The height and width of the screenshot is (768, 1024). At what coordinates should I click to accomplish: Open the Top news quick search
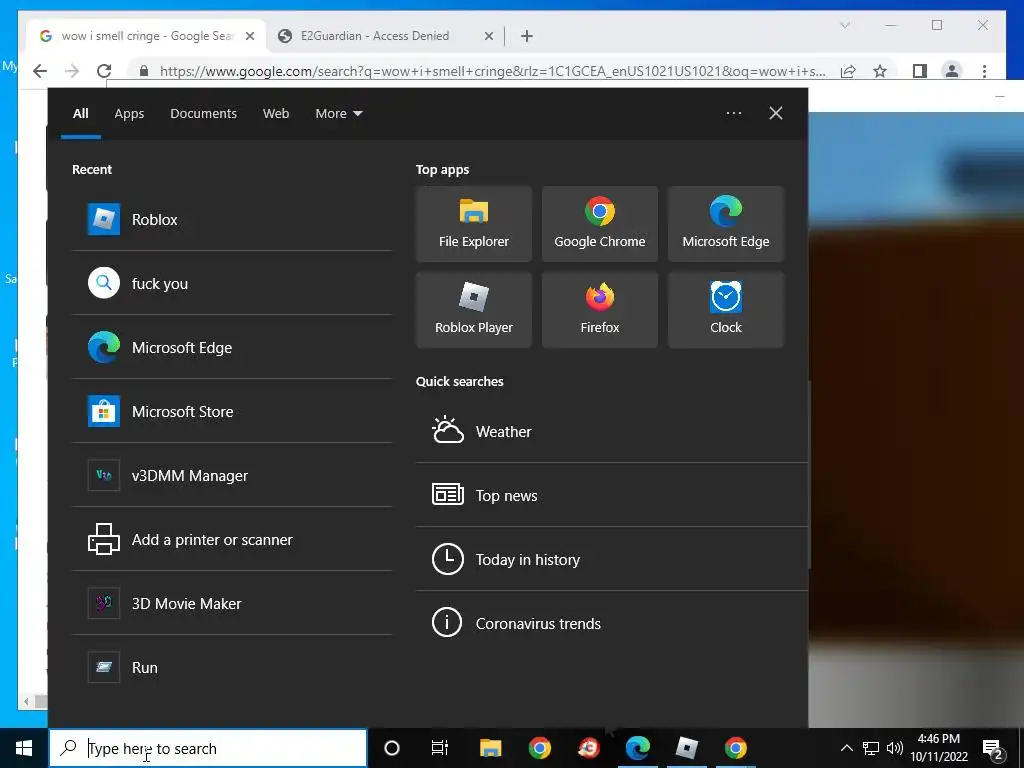point(612,496)
